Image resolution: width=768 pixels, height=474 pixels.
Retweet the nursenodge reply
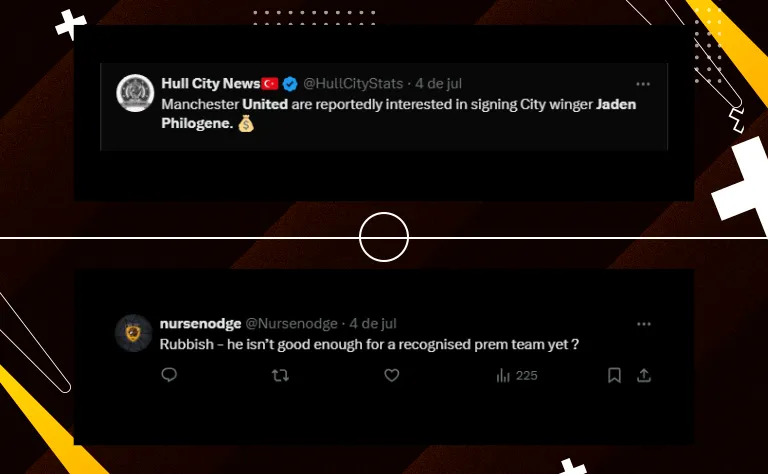point(280,376)
